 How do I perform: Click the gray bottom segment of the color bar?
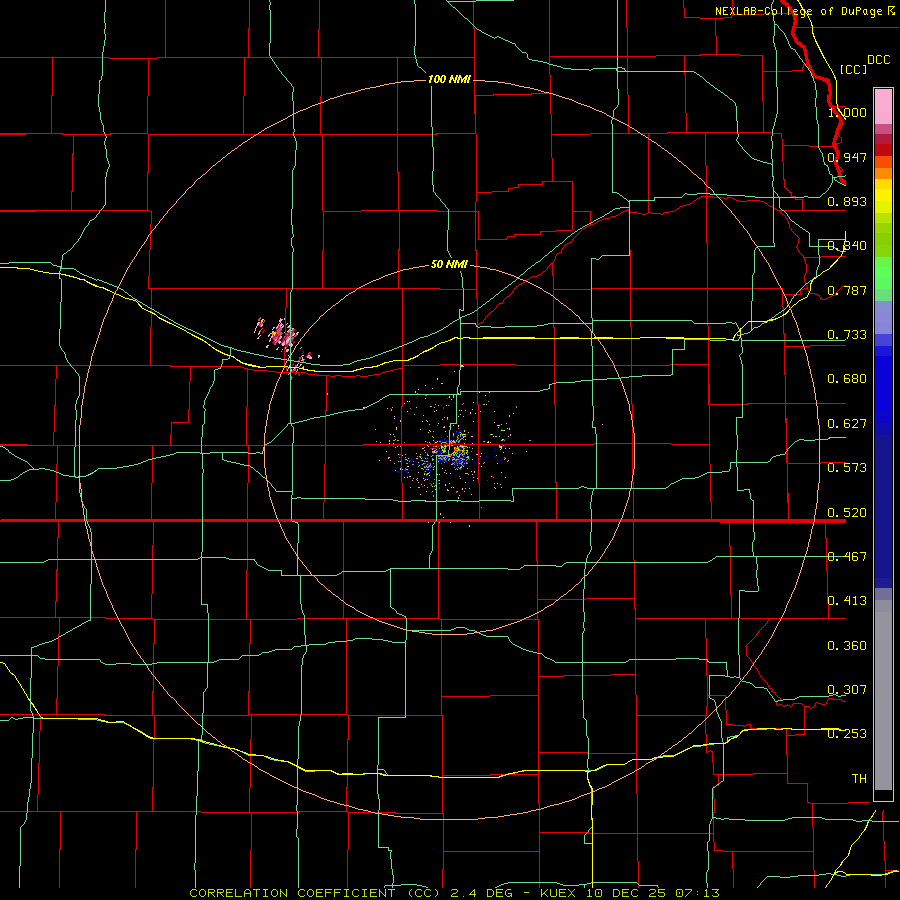[x=883, y=695]
